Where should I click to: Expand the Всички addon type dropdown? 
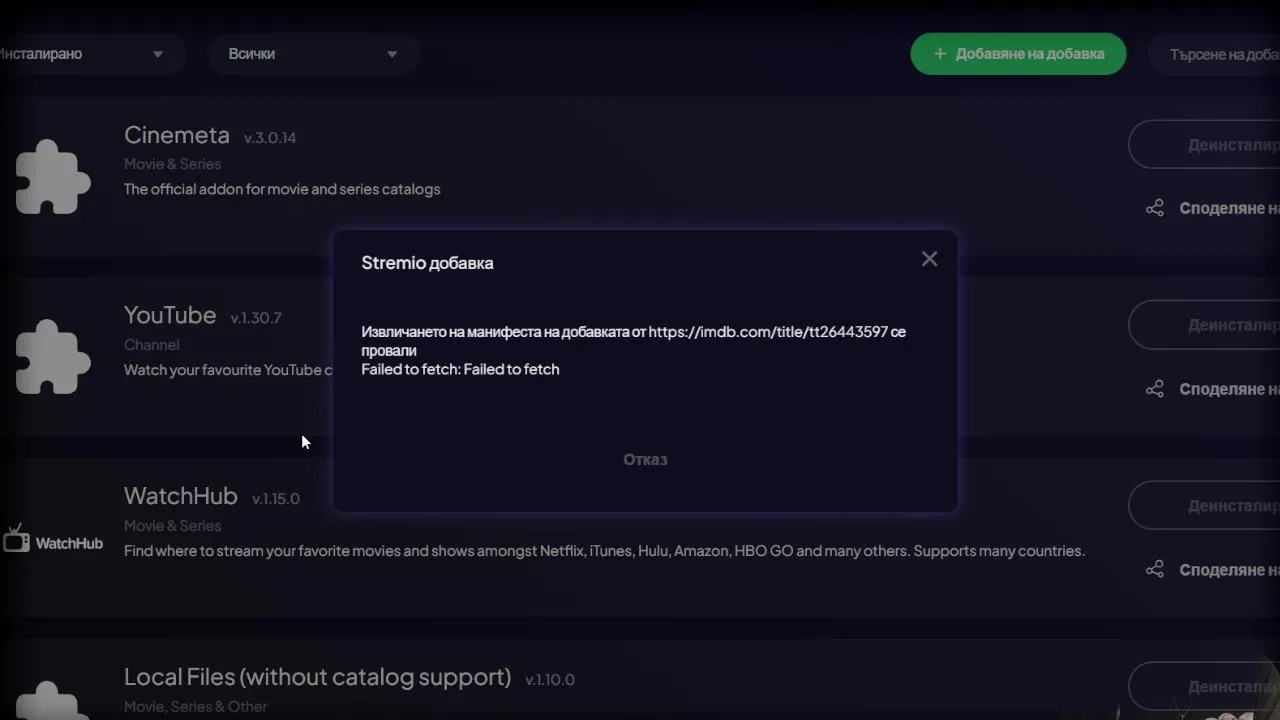point(312,54)
